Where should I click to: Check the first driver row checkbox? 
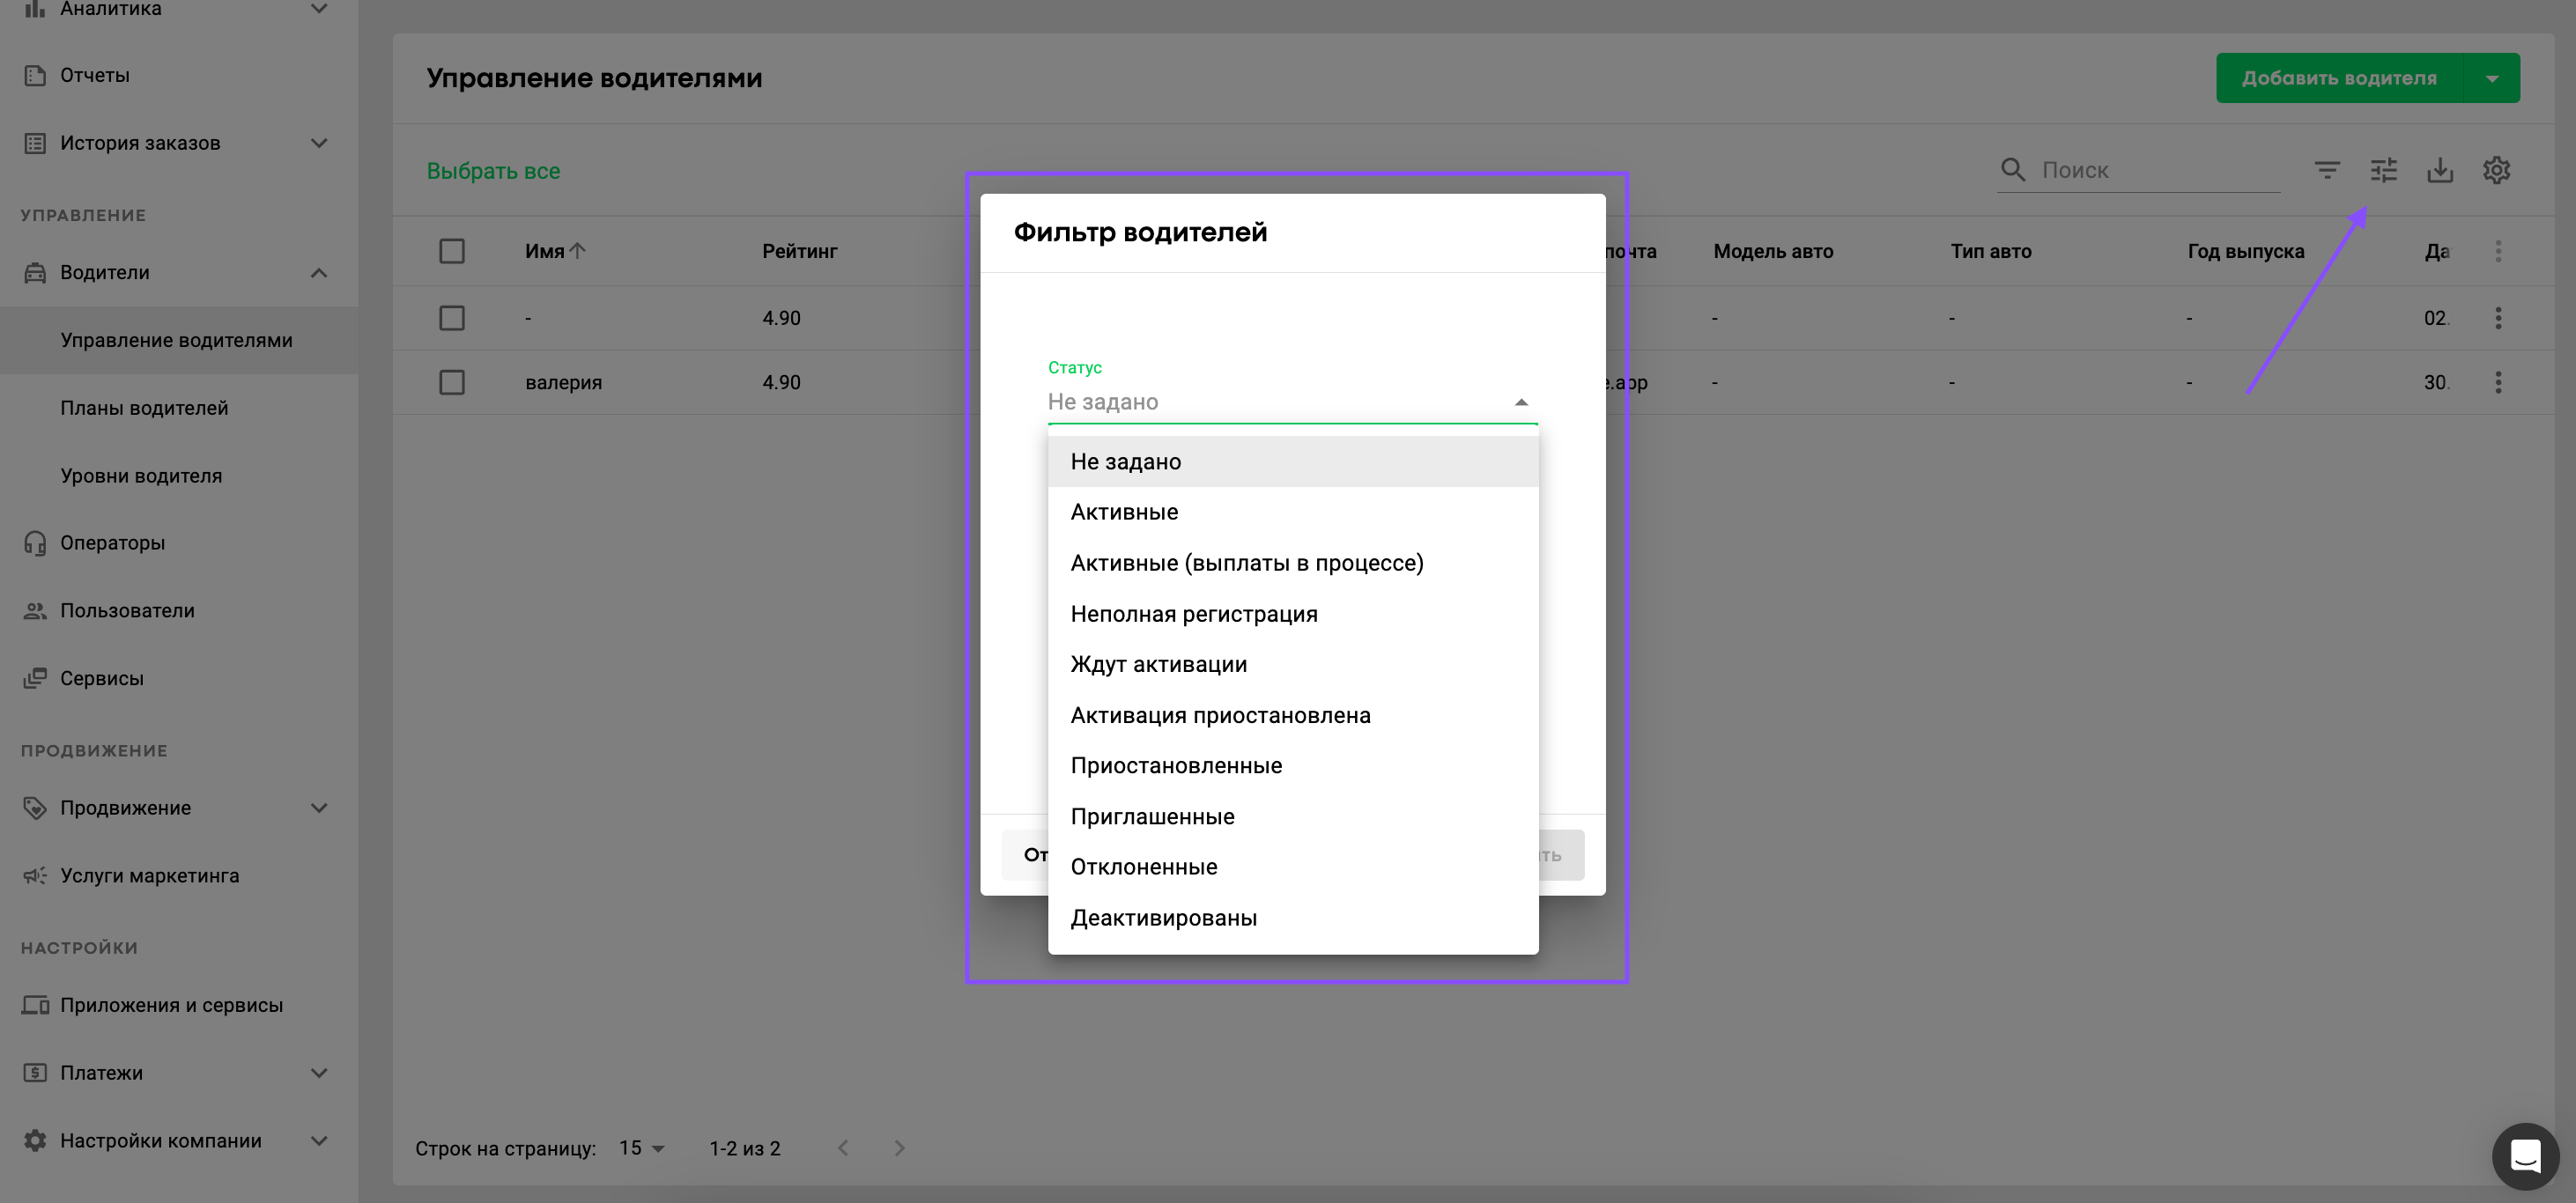pyautogui.click(x=452, y=318)
